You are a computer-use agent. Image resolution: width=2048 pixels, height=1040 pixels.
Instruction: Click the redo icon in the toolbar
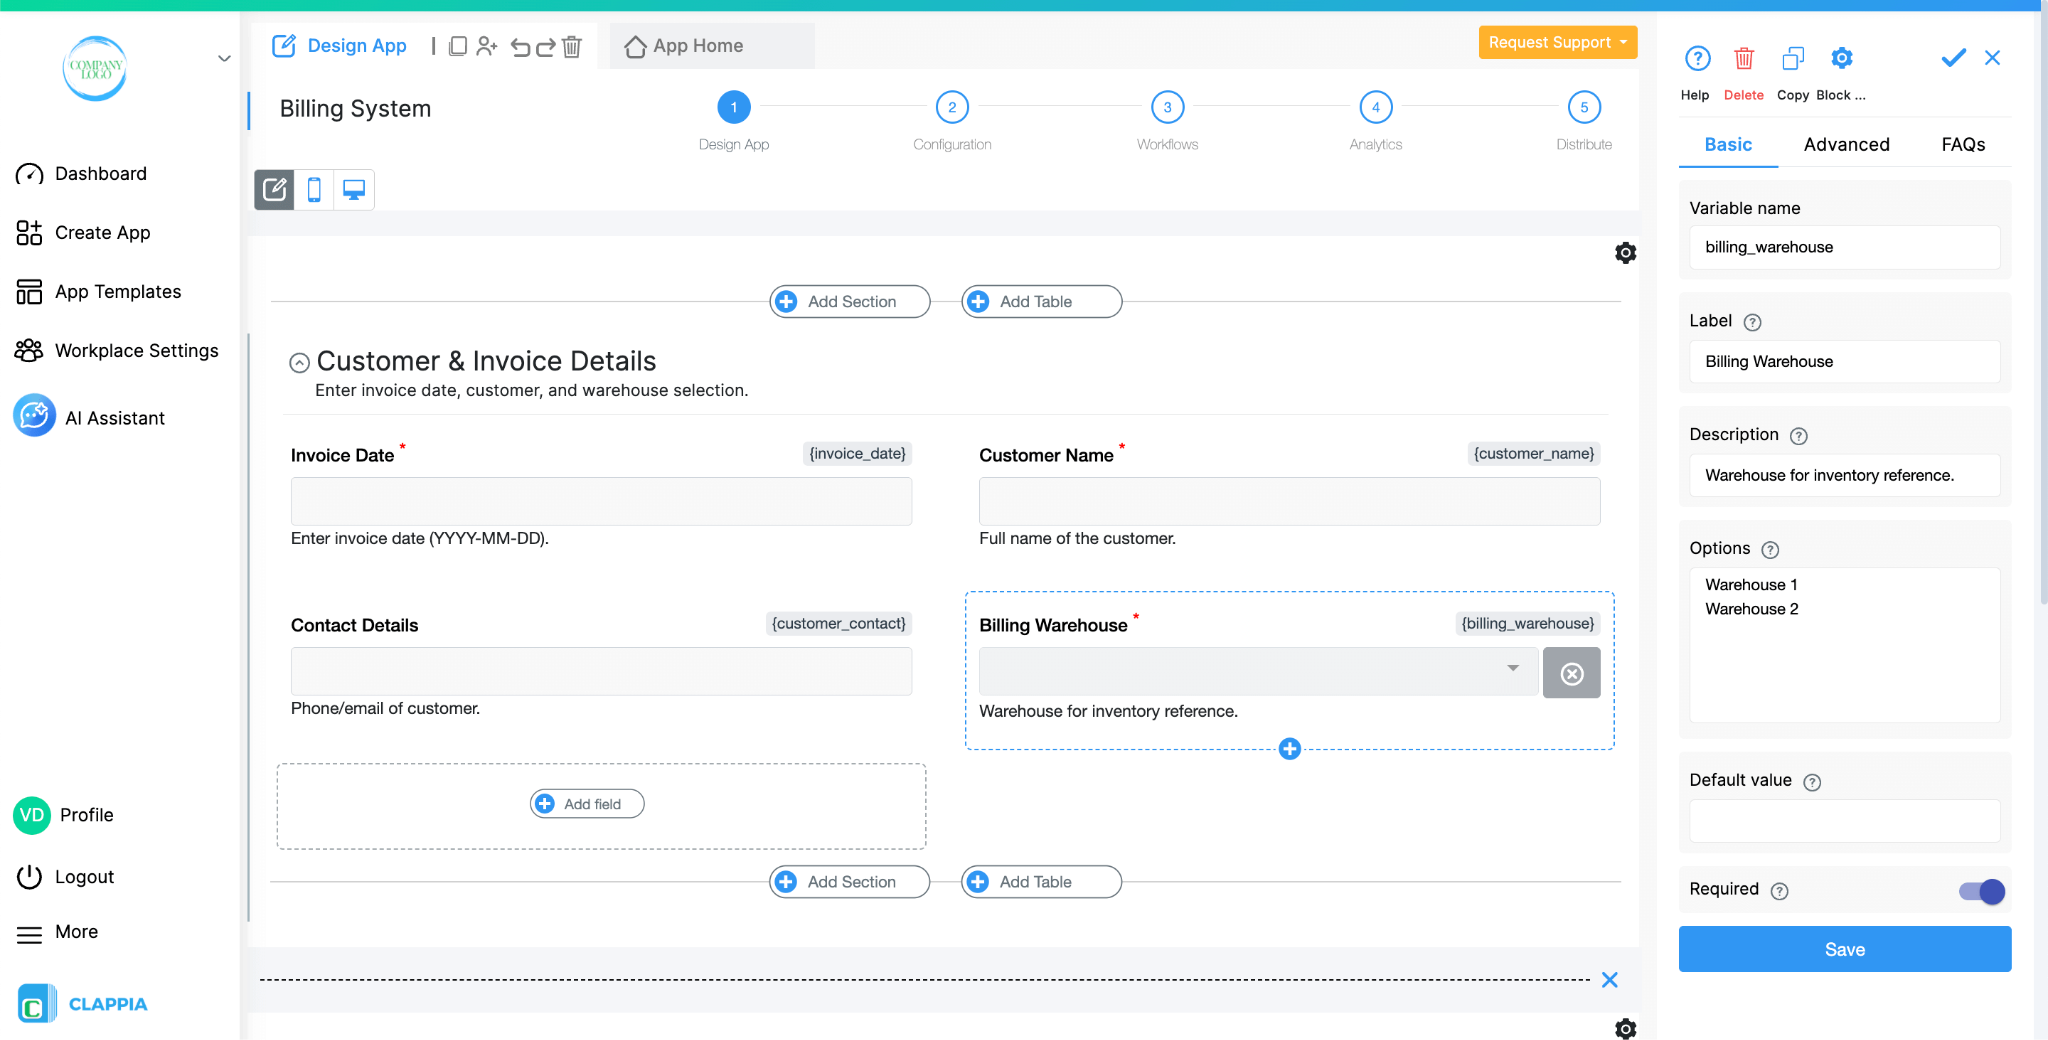coord(545,46)
